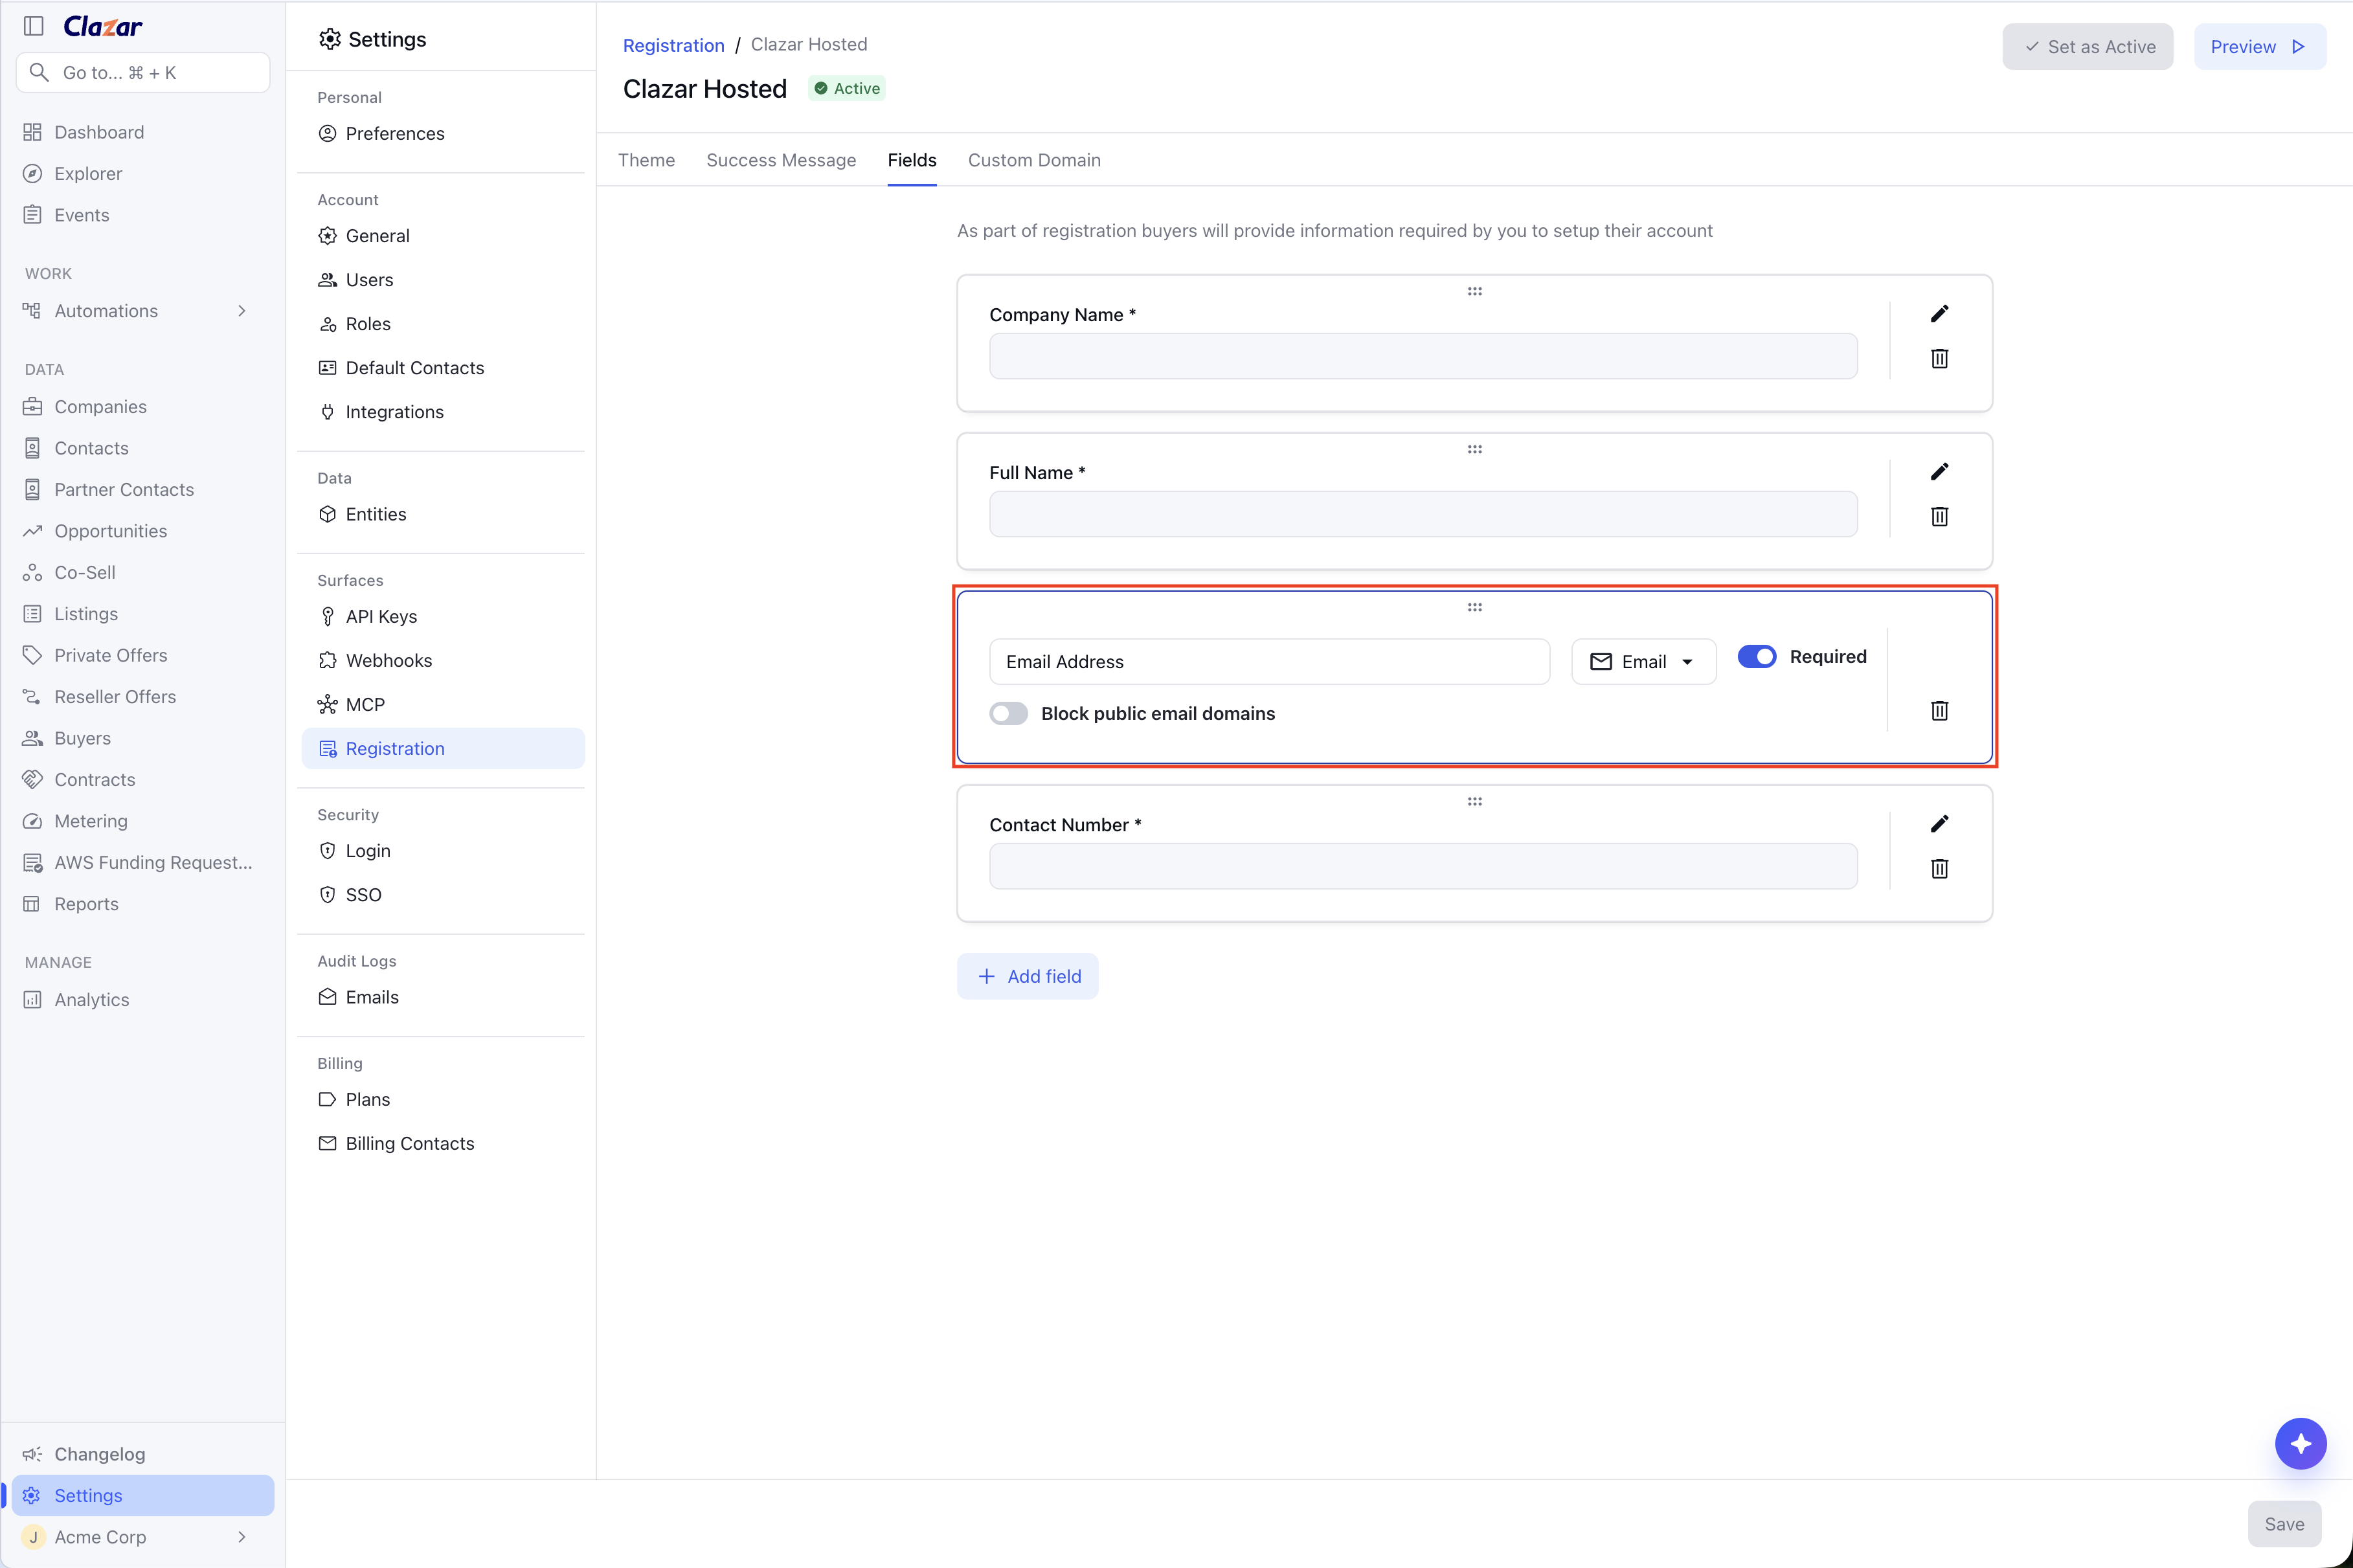Image resolution: width=2353 pixels, height=1568 pixels.
Task: Open Preferences in settings menu
Action: point(443,133)
